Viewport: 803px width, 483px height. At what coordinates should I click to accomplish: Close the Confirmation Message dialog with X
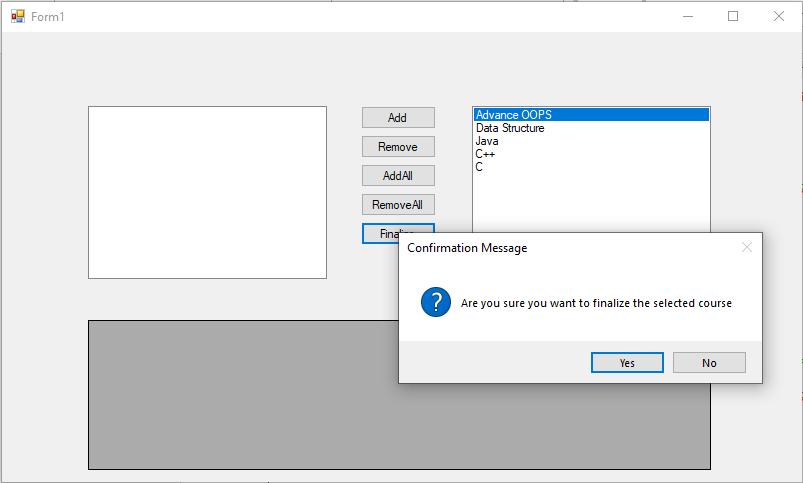click(x=746, y=248)
